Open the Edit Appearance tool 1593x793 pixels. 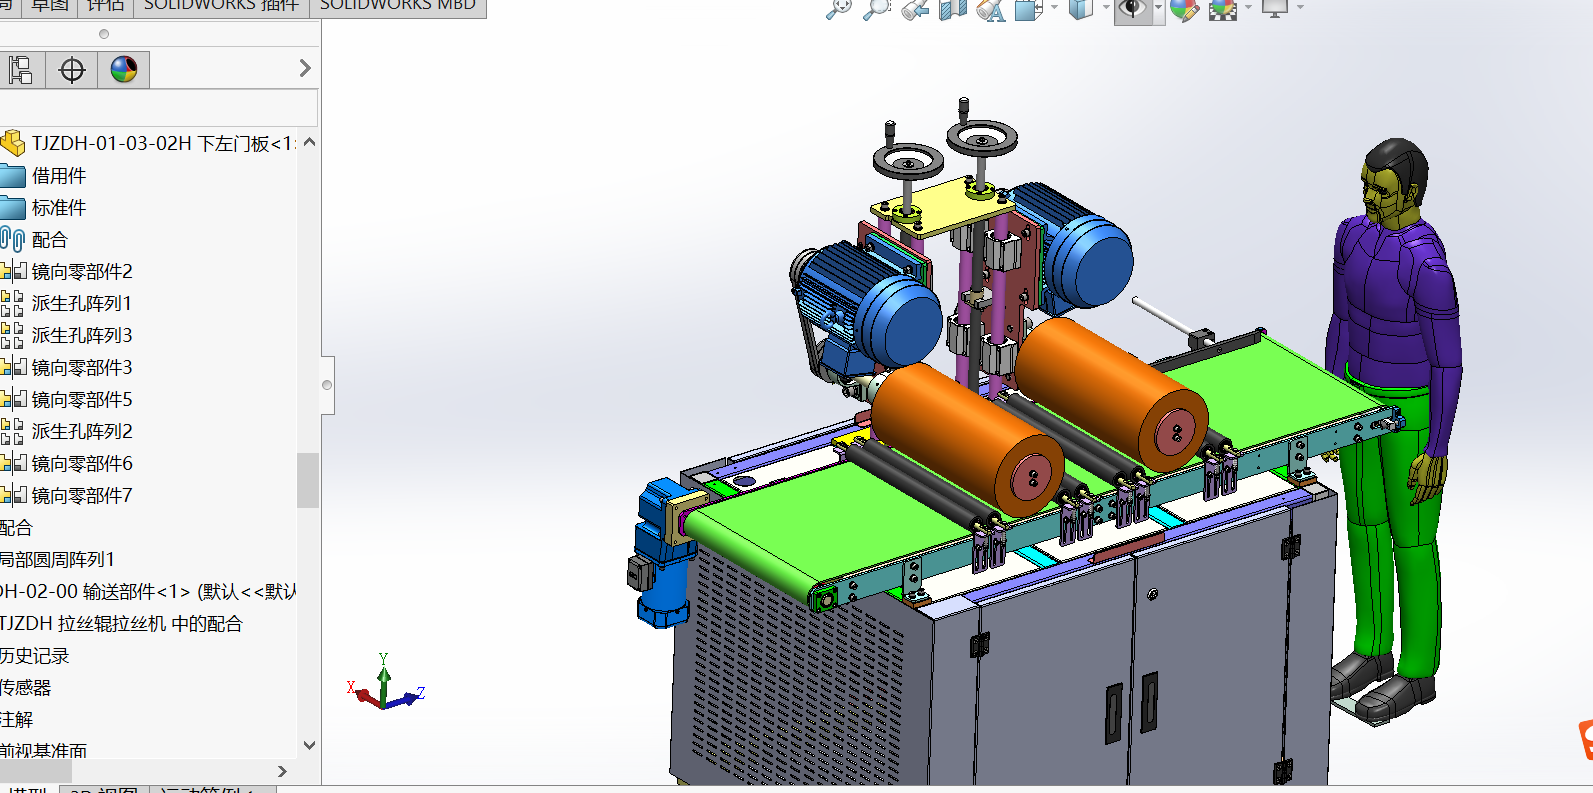pos(1184,10)
